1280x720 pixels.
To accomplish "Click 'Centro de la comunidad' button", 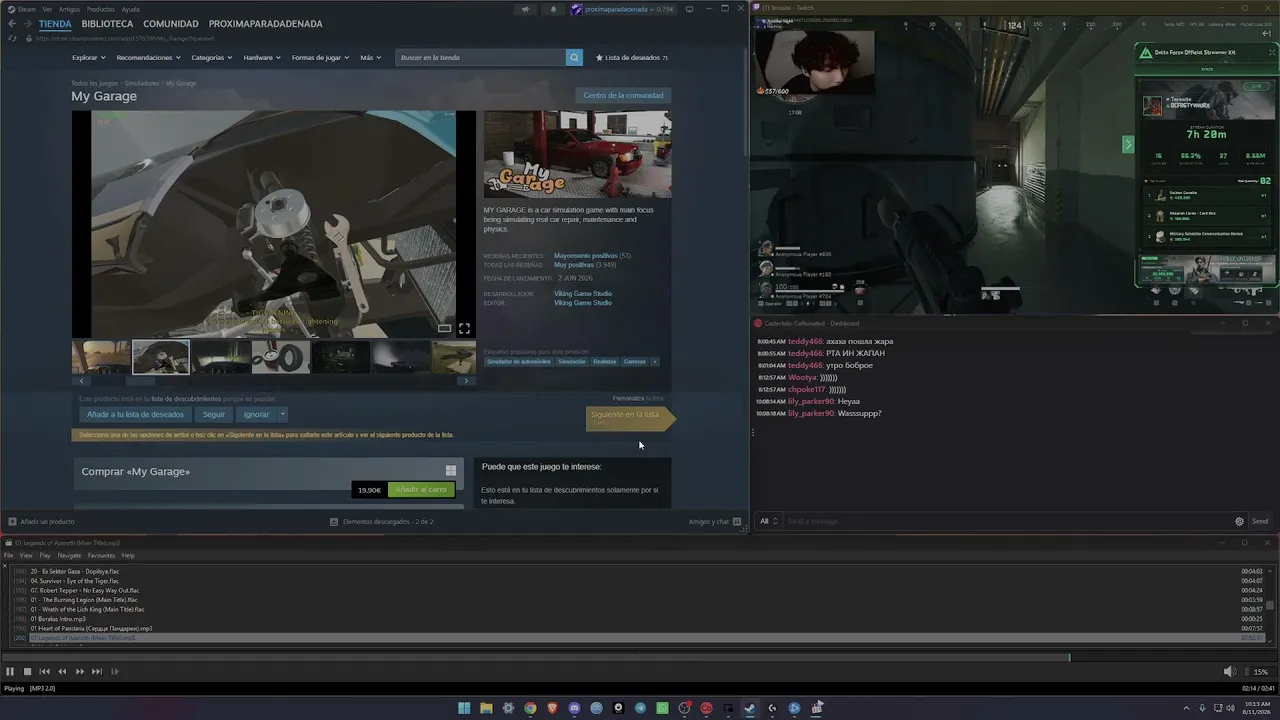I will tap(623, 96).
